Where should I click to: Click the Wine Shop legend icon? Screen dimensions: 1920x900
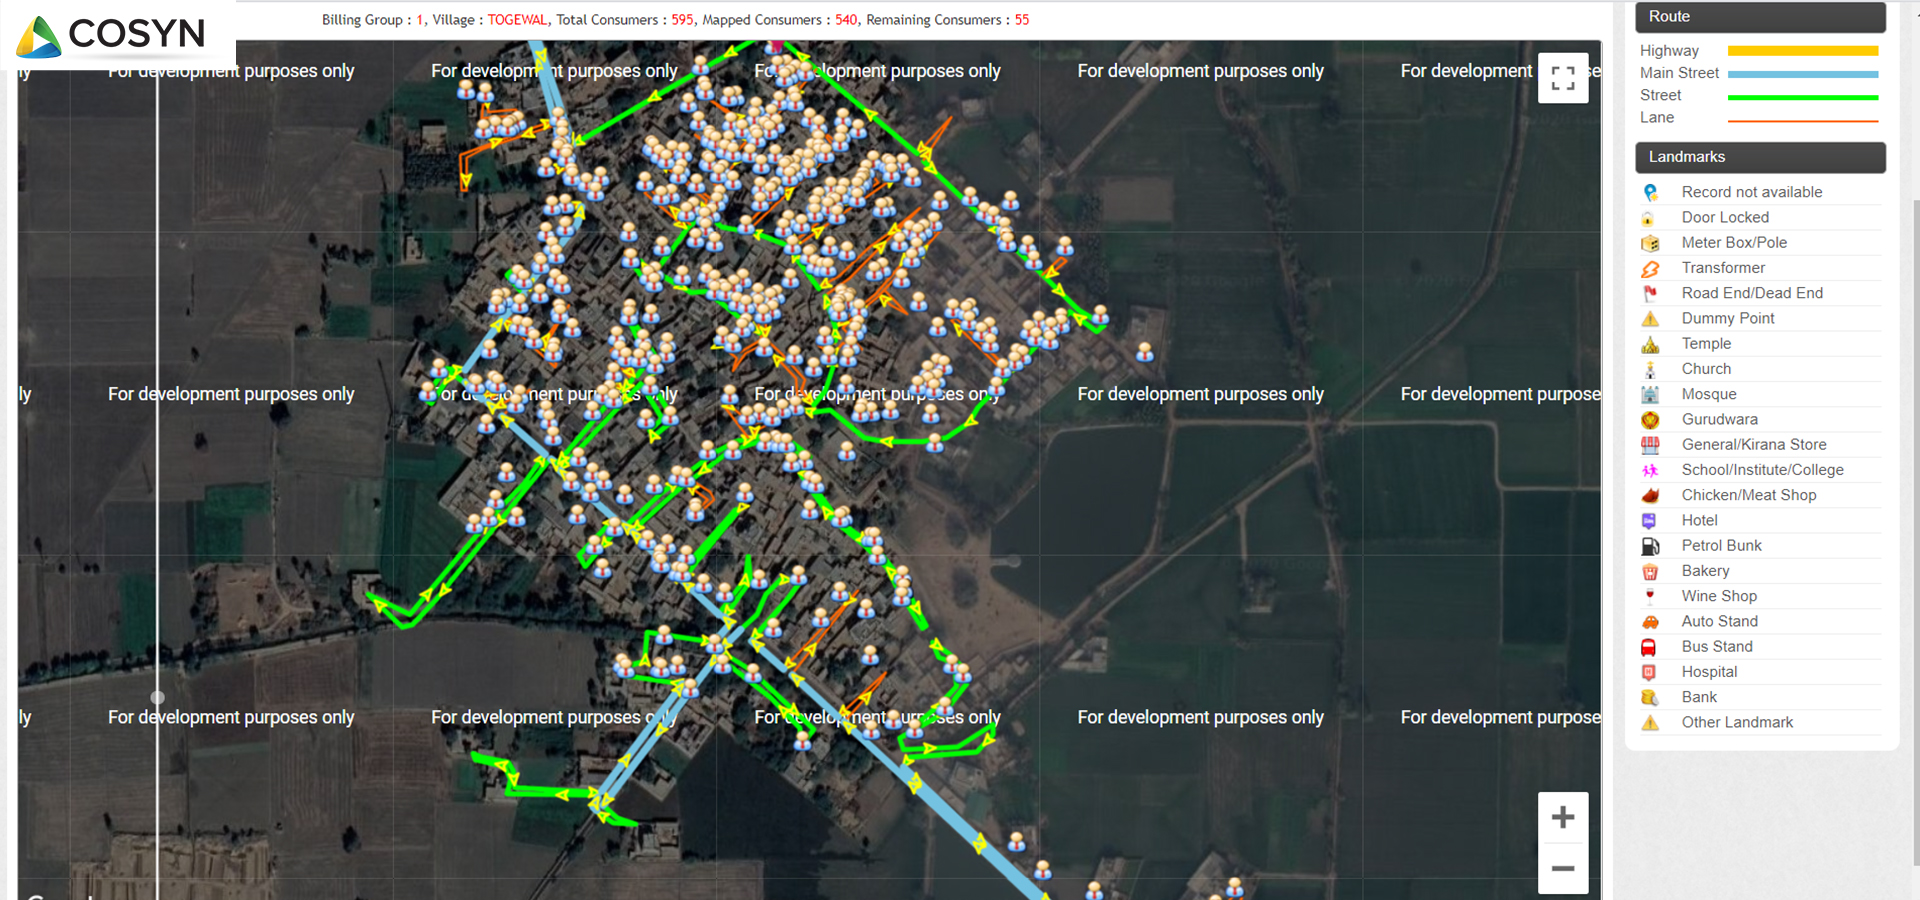click(1650, 596)
